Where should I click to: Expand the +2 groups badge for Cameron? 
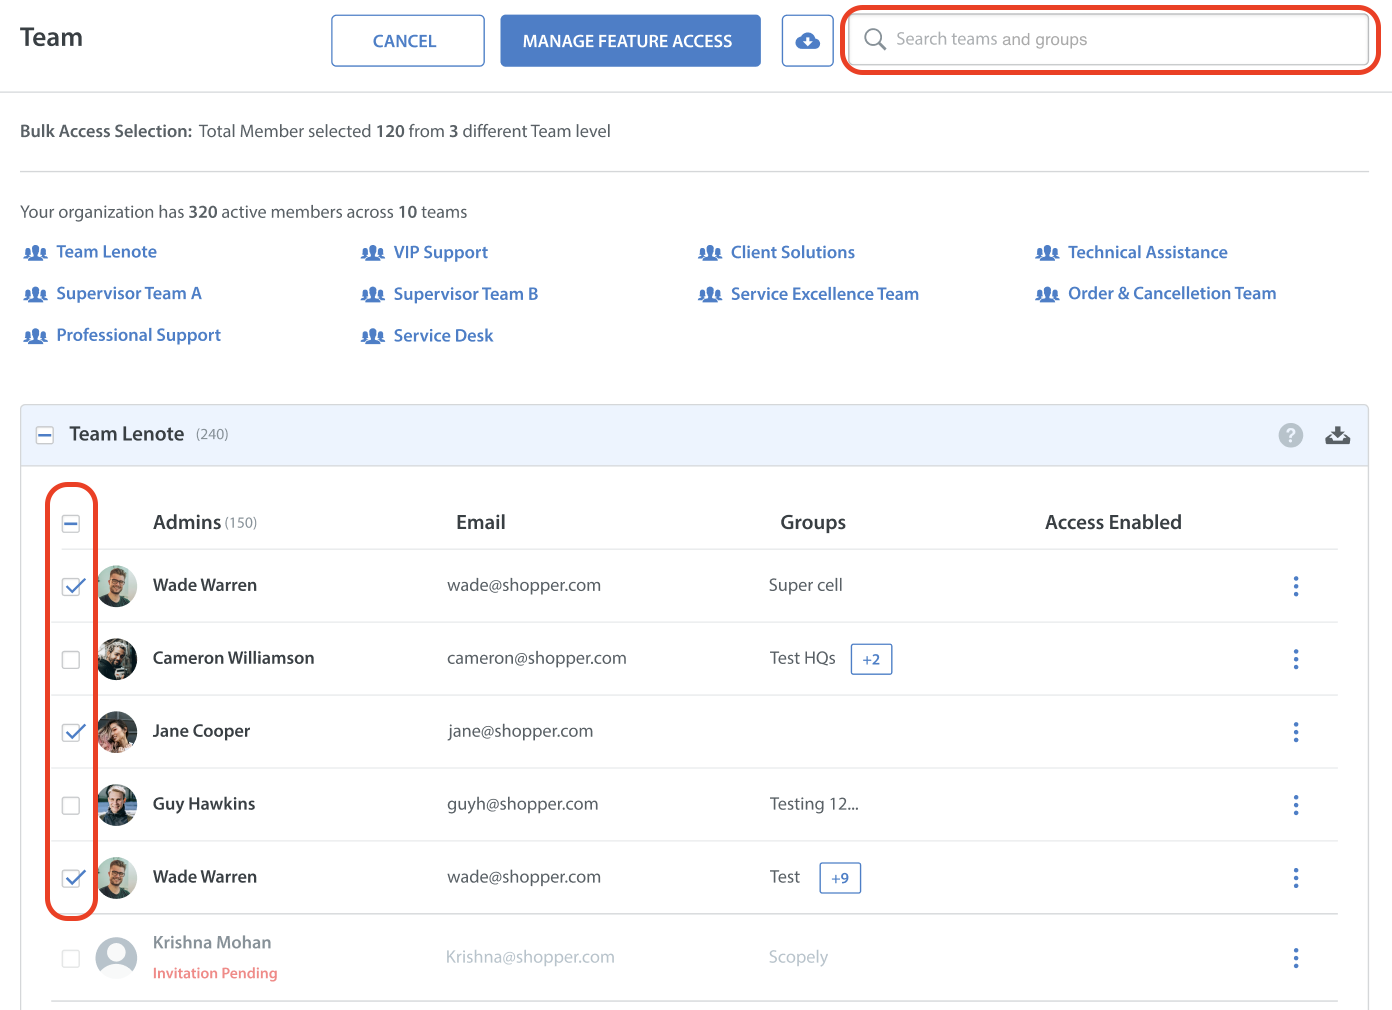(871, 660)
